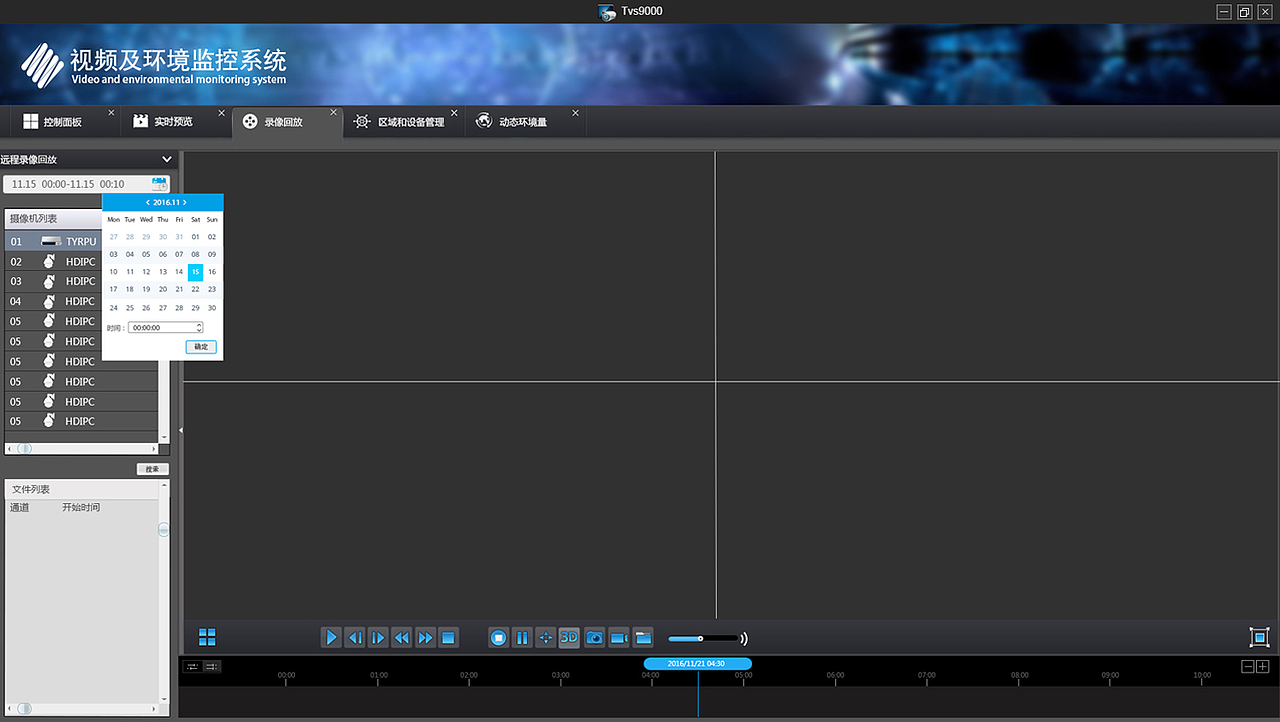Viewport: 1280px width, 722px height.
Task: Zoom in the timeline with plus
Action: coord(1263,667)
